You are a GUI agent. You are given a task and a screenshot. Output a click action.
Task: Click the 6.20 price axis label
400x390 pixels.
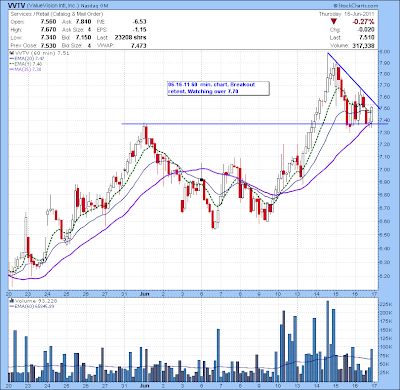385,276
